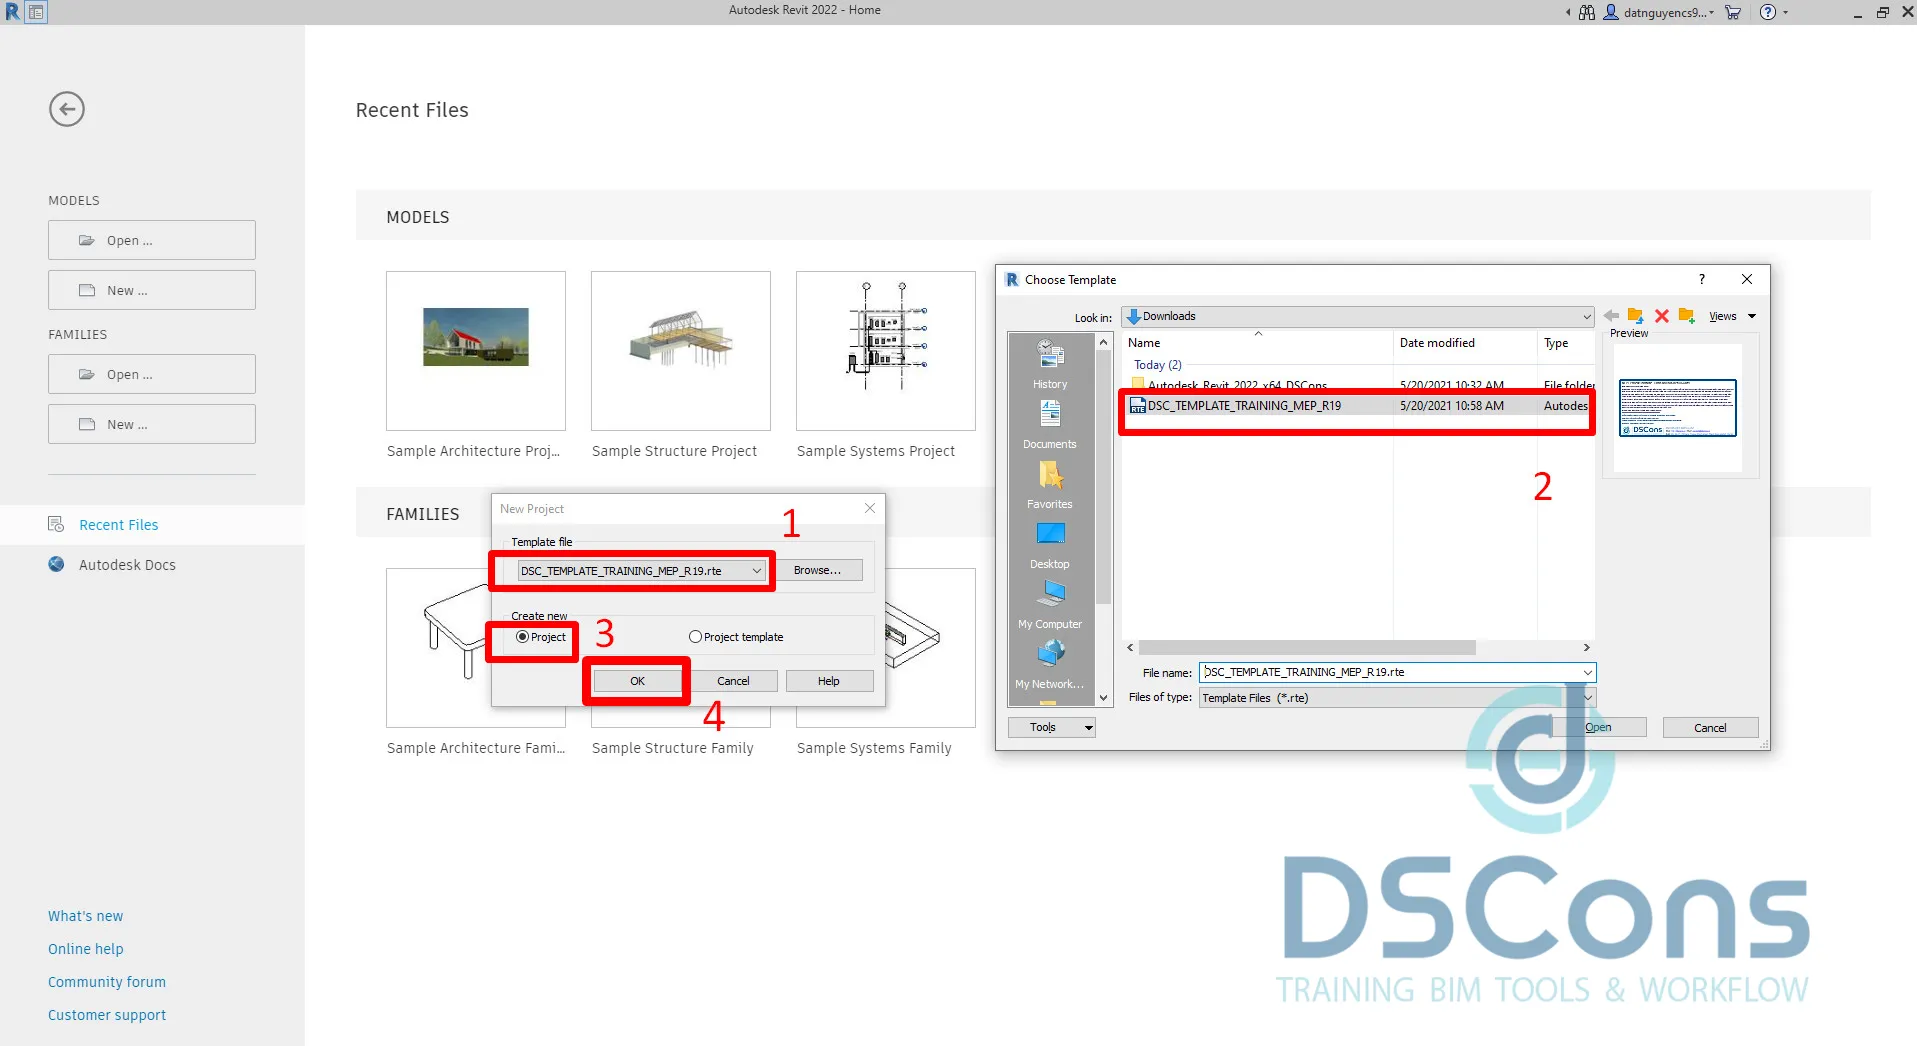Image resolution: width=1917 pixels, height=1046 pixels.
Task: Open the History location in places bar
Action: (x=1050, y=364)
